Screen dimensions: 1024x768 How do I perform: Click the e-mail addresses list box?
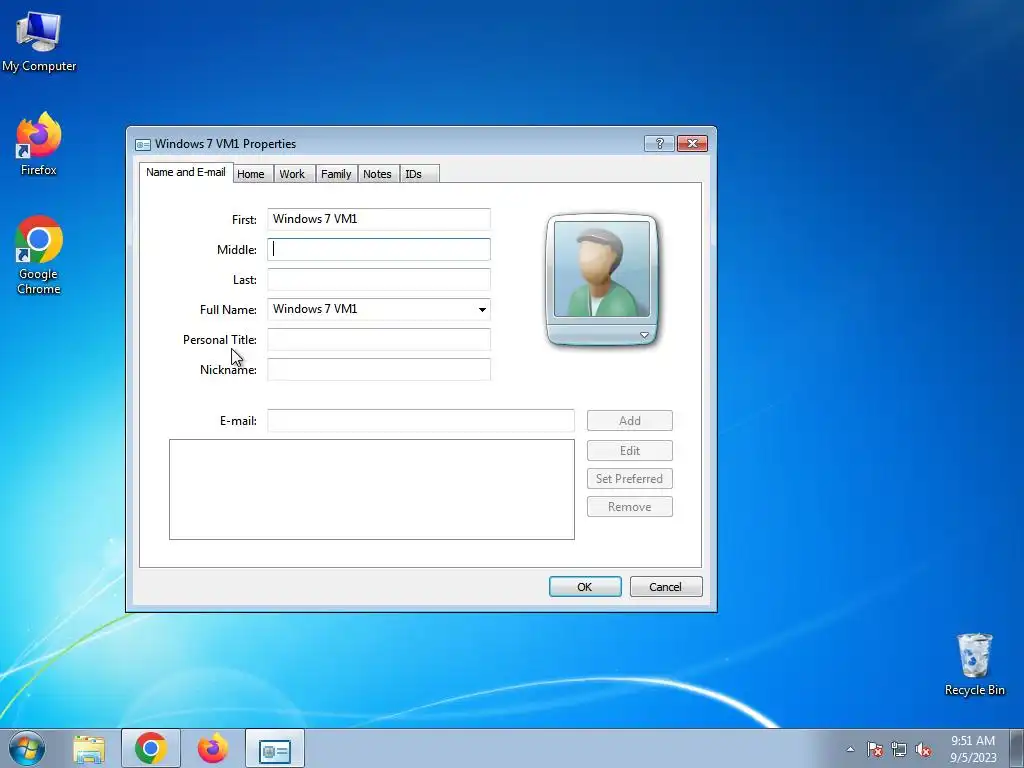(x=372, y=489)
